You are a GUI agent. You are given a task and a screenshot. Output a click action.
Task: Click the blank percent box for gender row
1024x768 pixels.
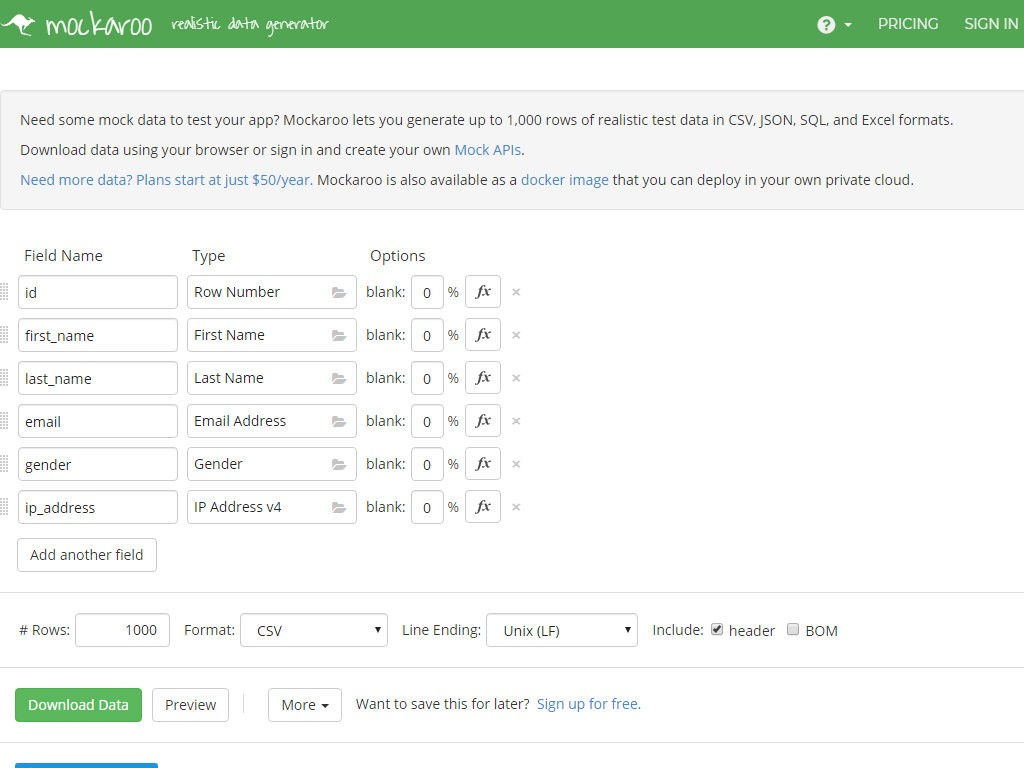[x=427, y=464]
